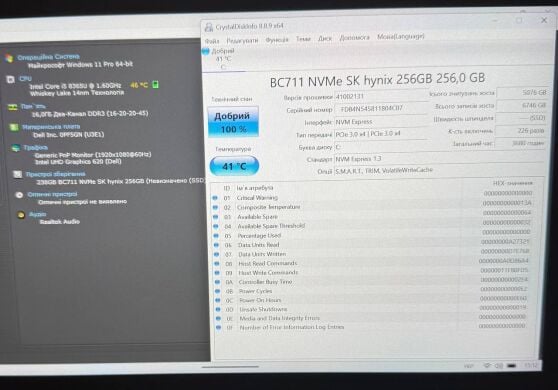Click the status dot for Composite Temperature
This screenshot has width=558, height=390.
point(215,207)
